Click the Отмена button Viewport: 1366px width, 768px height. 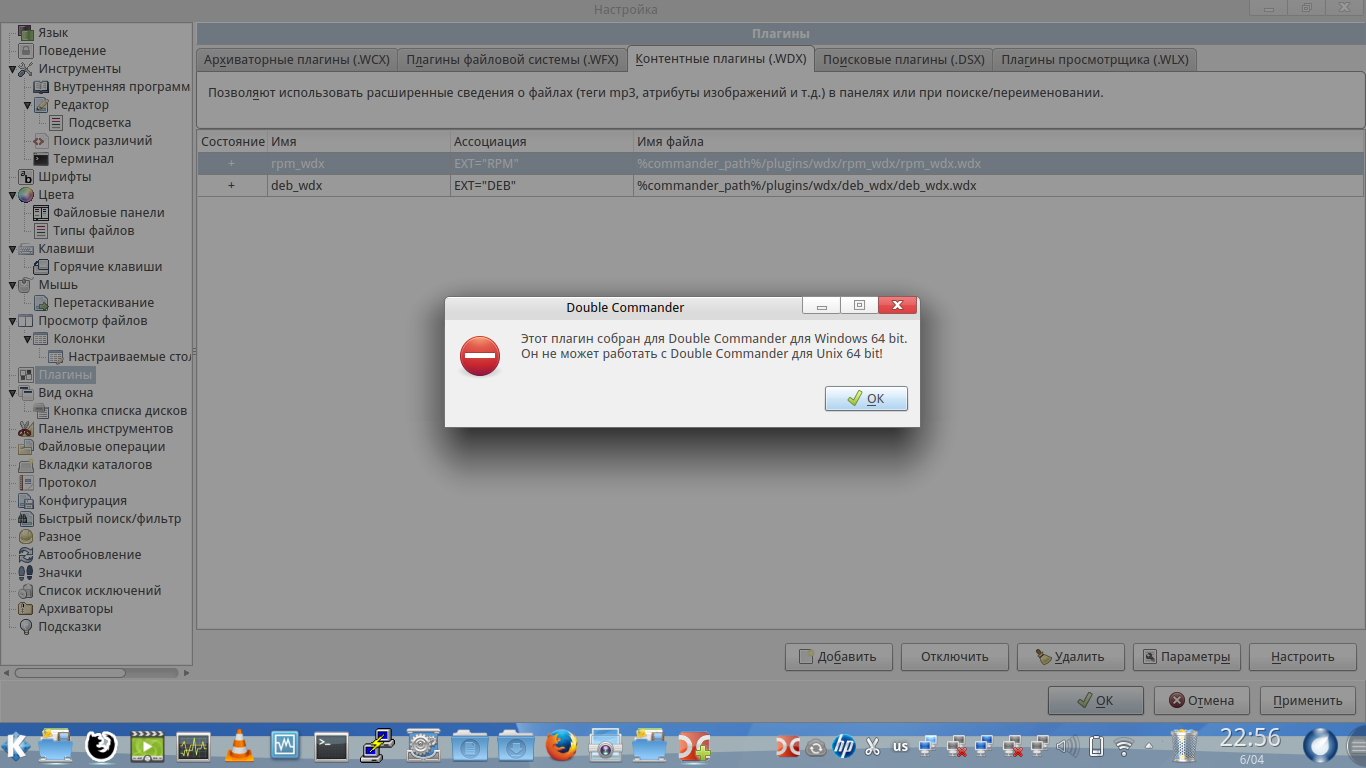[1202, 700]
